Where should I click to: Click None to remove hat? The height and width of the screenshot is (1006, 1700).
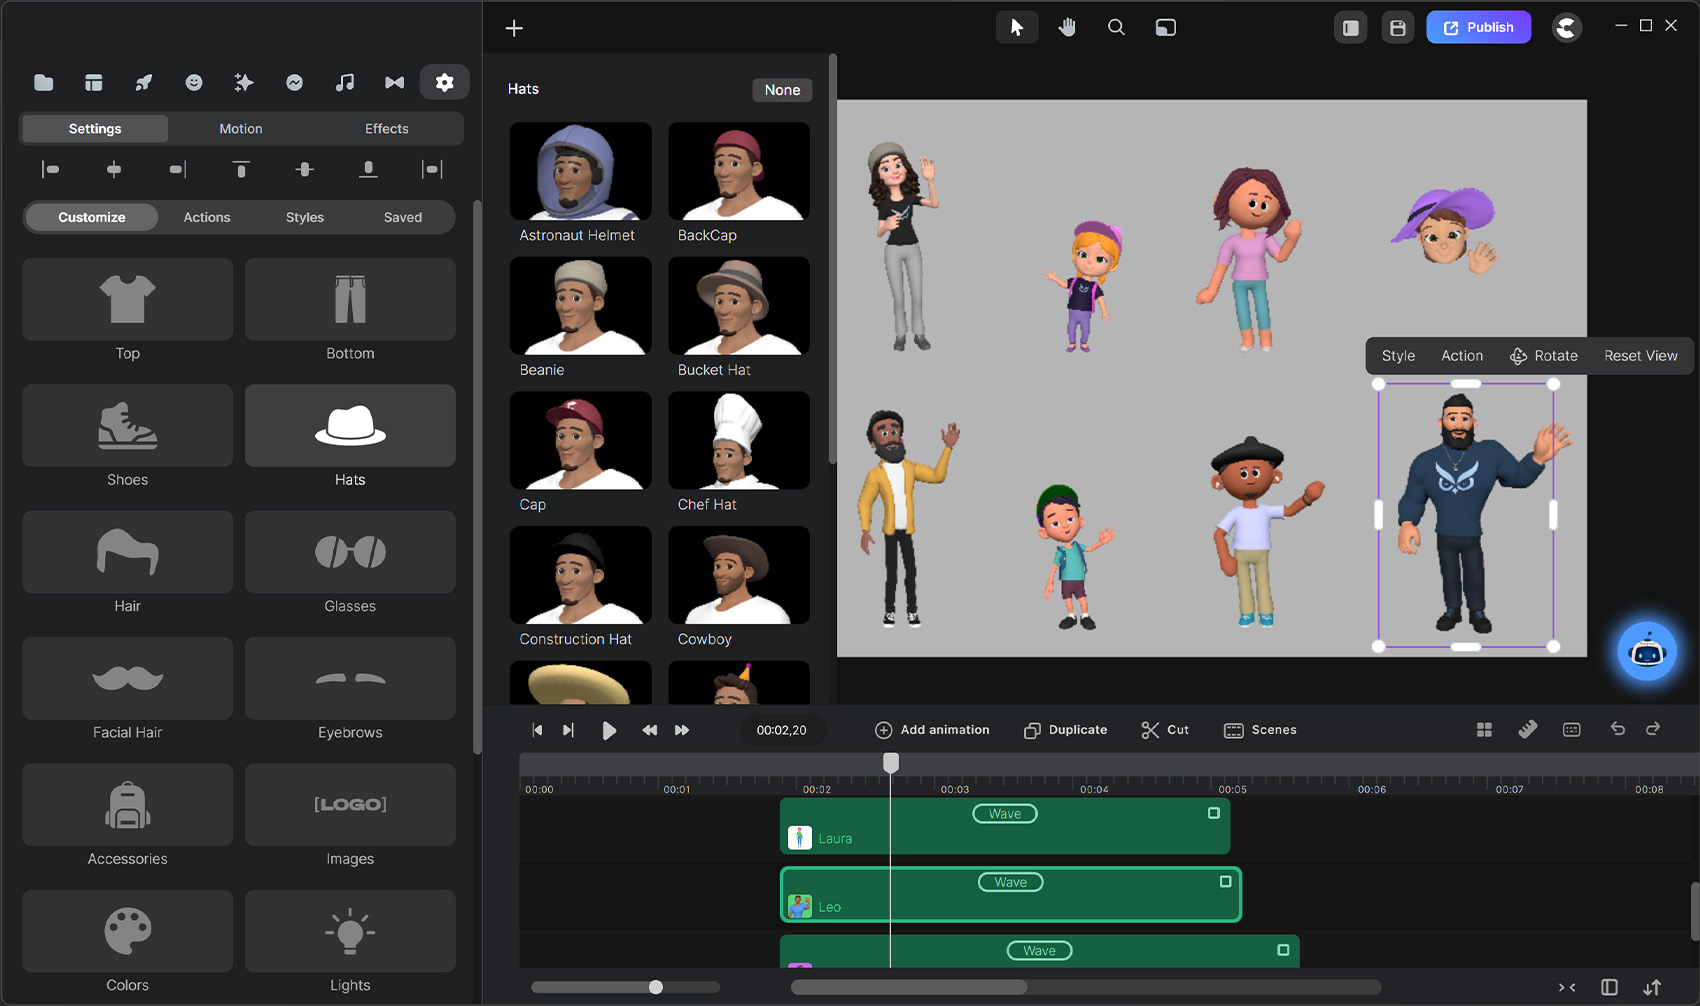782,90
